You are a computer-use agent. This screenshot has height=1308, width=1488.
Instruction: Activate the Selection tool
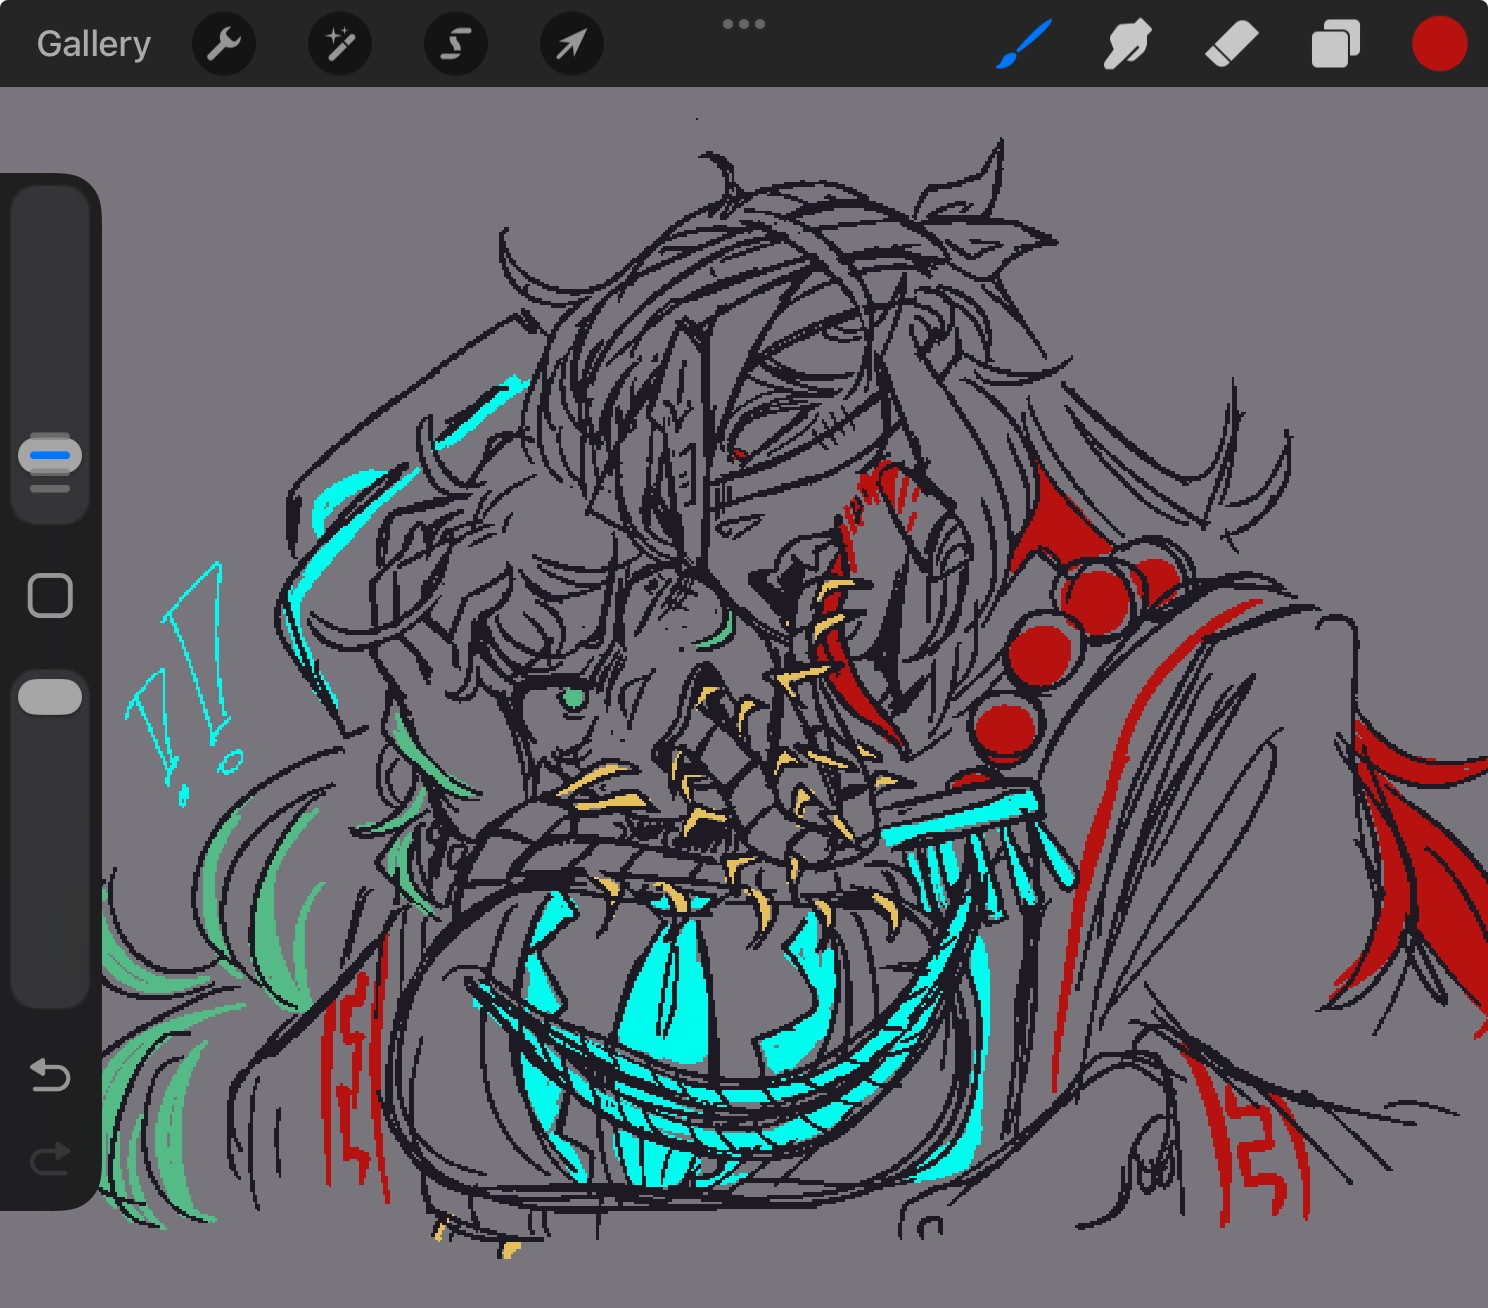456,44
